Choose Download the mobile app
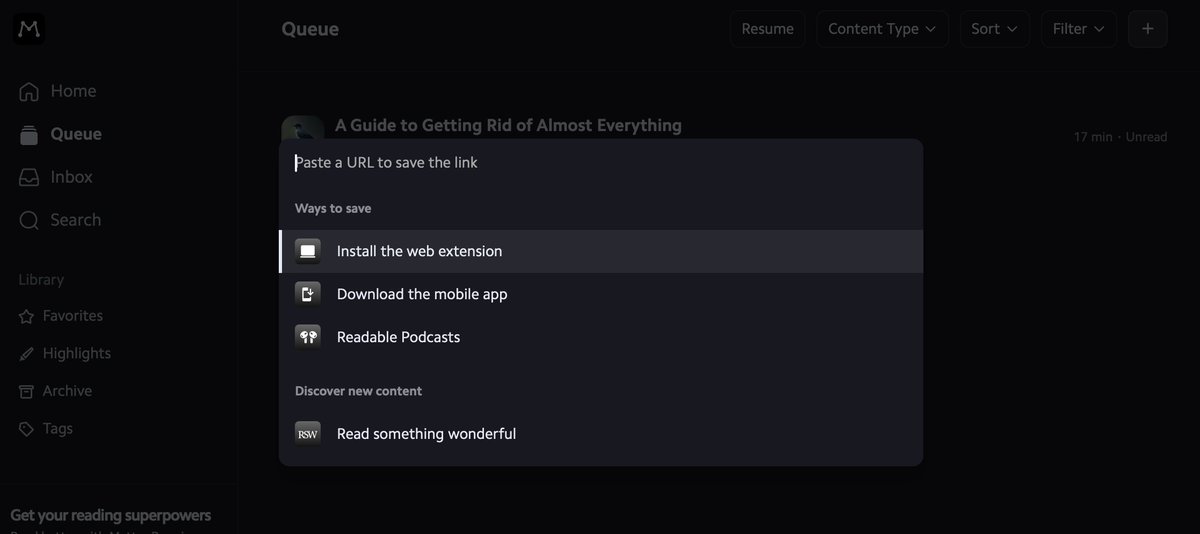The height and width of the screenshot is (534, 1200). [x=601, y=294]
